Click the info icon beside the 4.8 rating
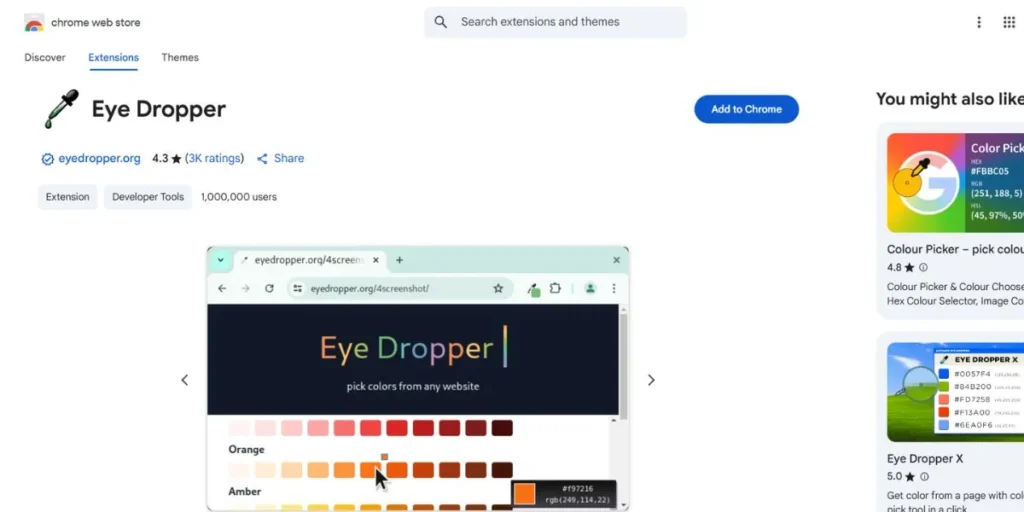The image size is (1024, 512). click(923, 267)
